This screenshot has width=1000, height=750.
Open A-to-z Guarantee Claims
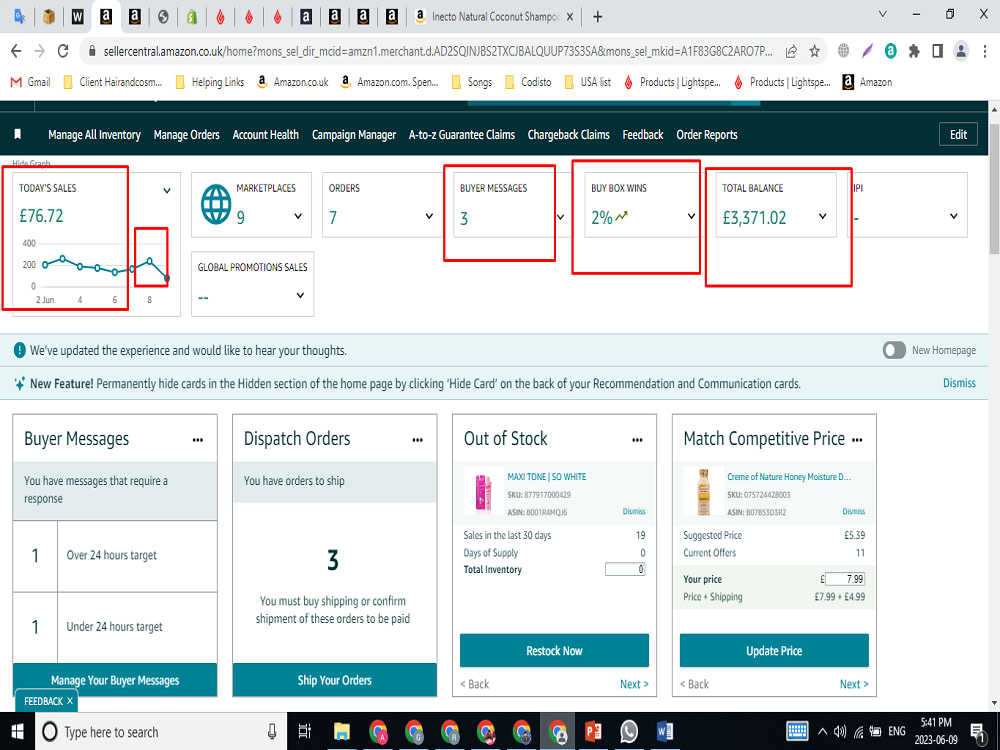(x=462, y=135)
